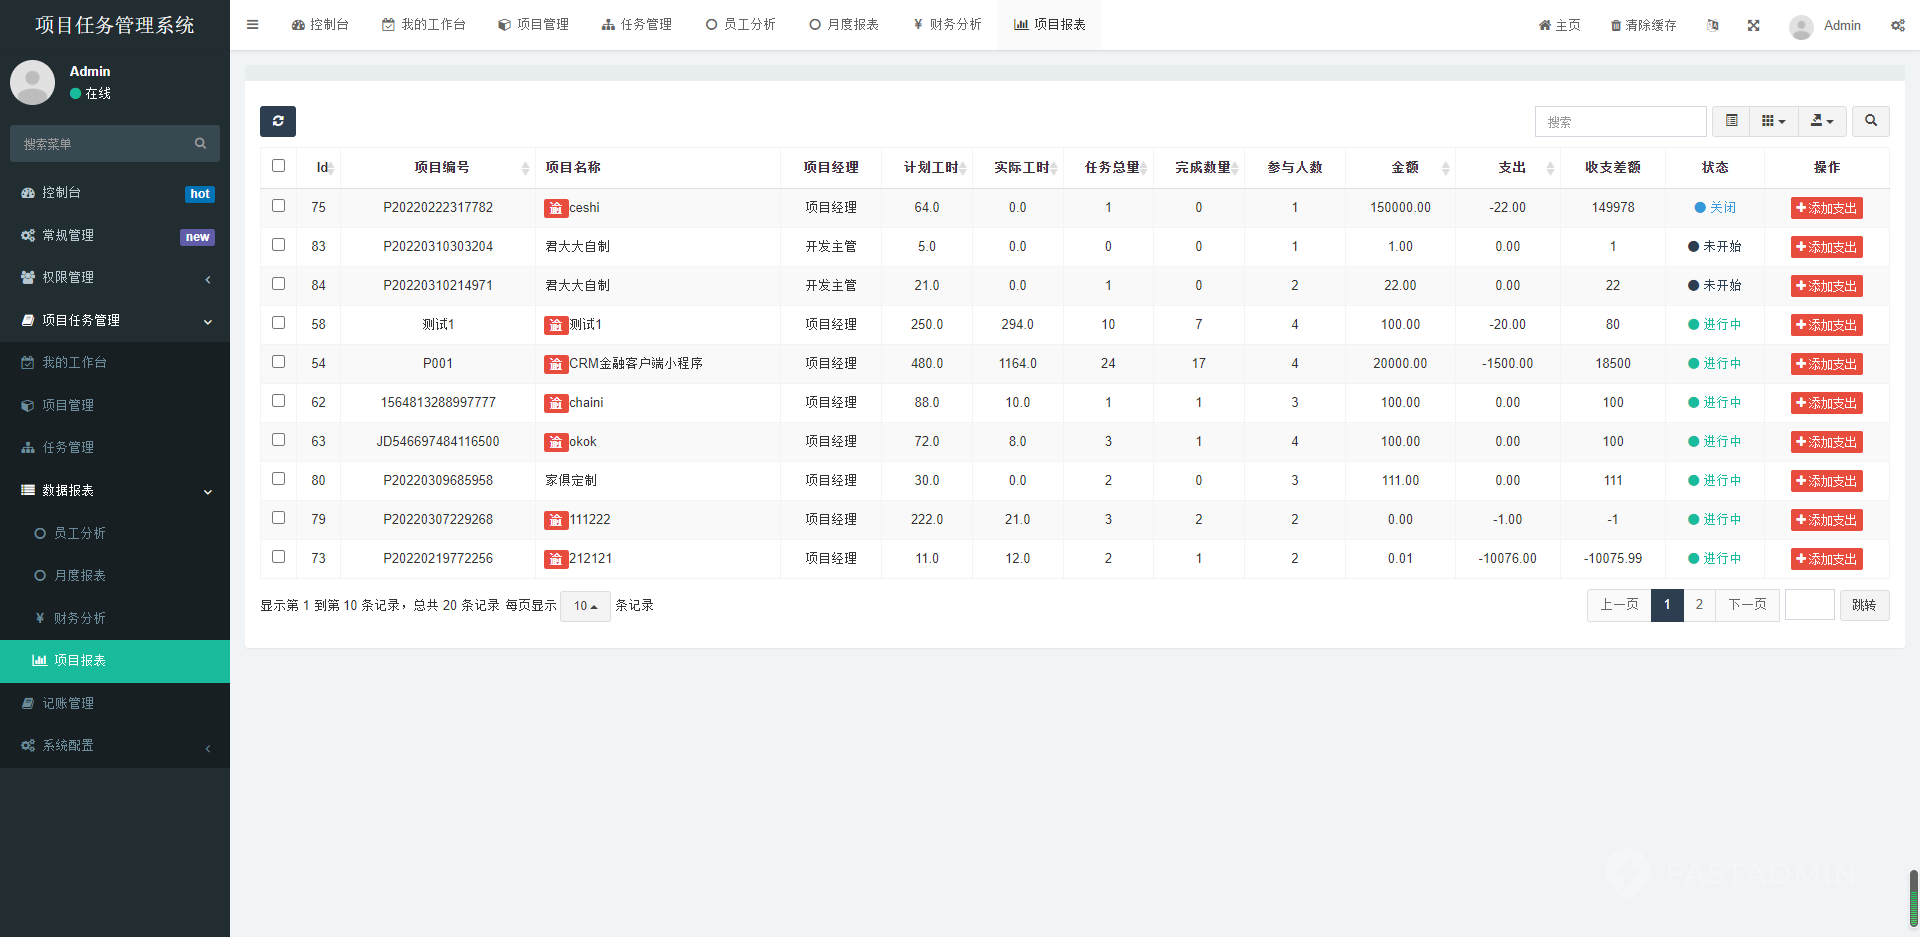Open the per-page records dropdown showing 10
The height and width of the screenshot is (937, 1920).
click(x=585, y=606)
